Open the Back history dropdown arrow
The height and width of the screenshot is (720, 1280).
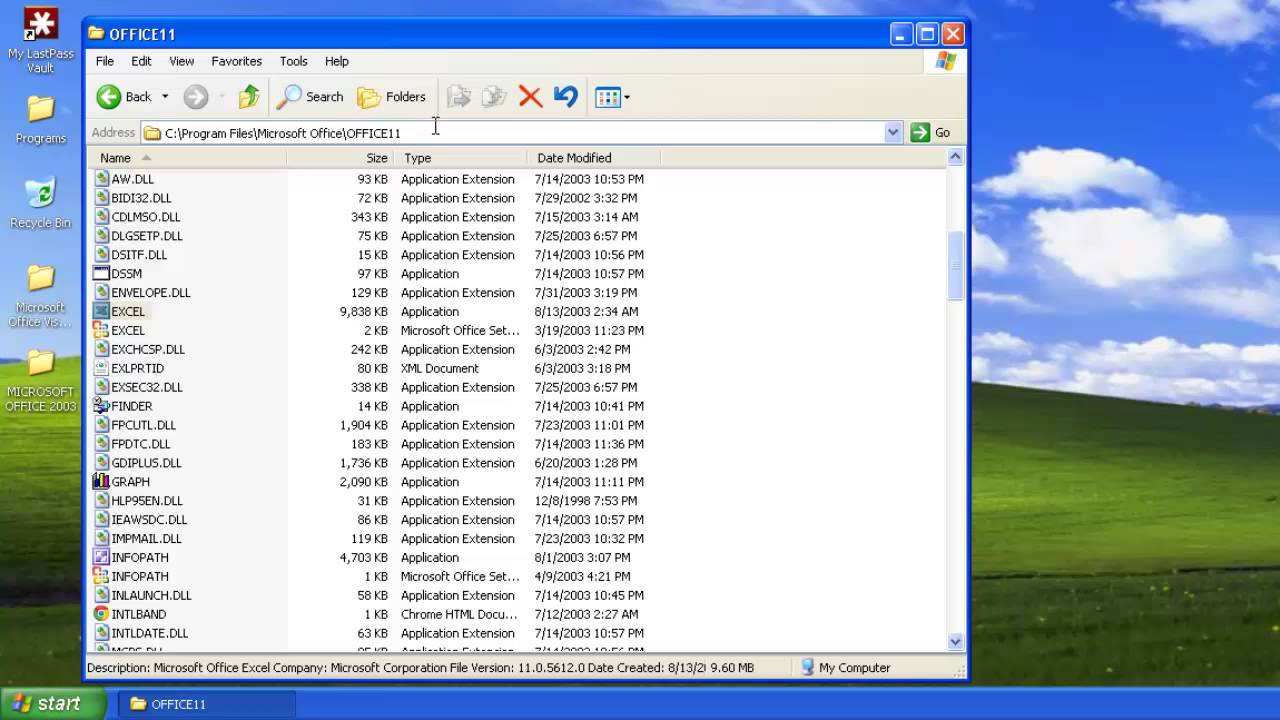click(x=165, y=97)
